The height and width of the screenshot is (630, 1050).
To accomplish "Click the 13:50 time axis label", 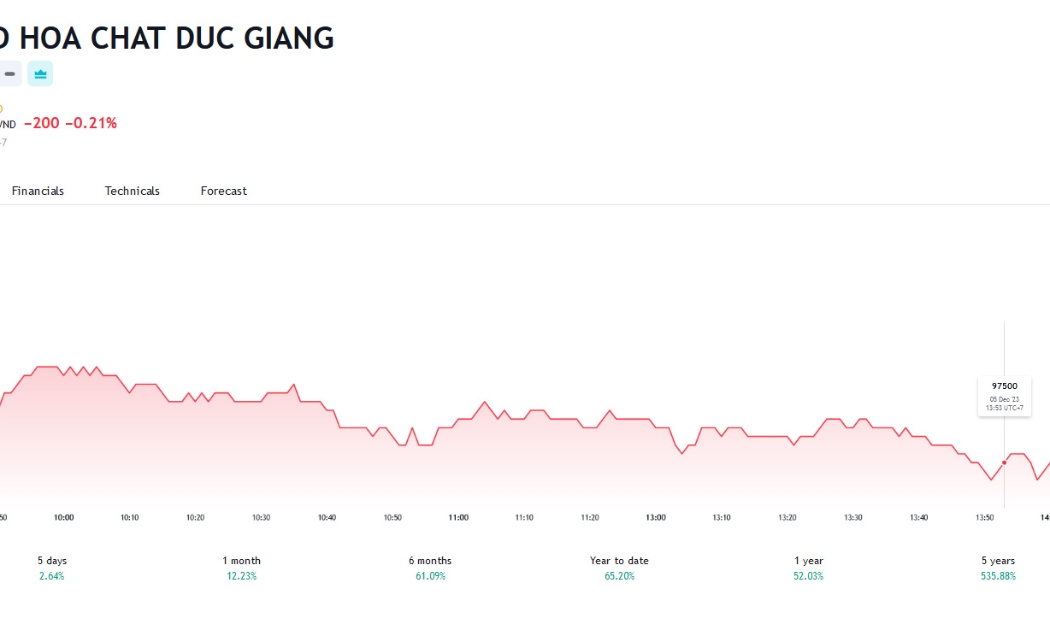I will pyautogui.click(x=984, y=518).
